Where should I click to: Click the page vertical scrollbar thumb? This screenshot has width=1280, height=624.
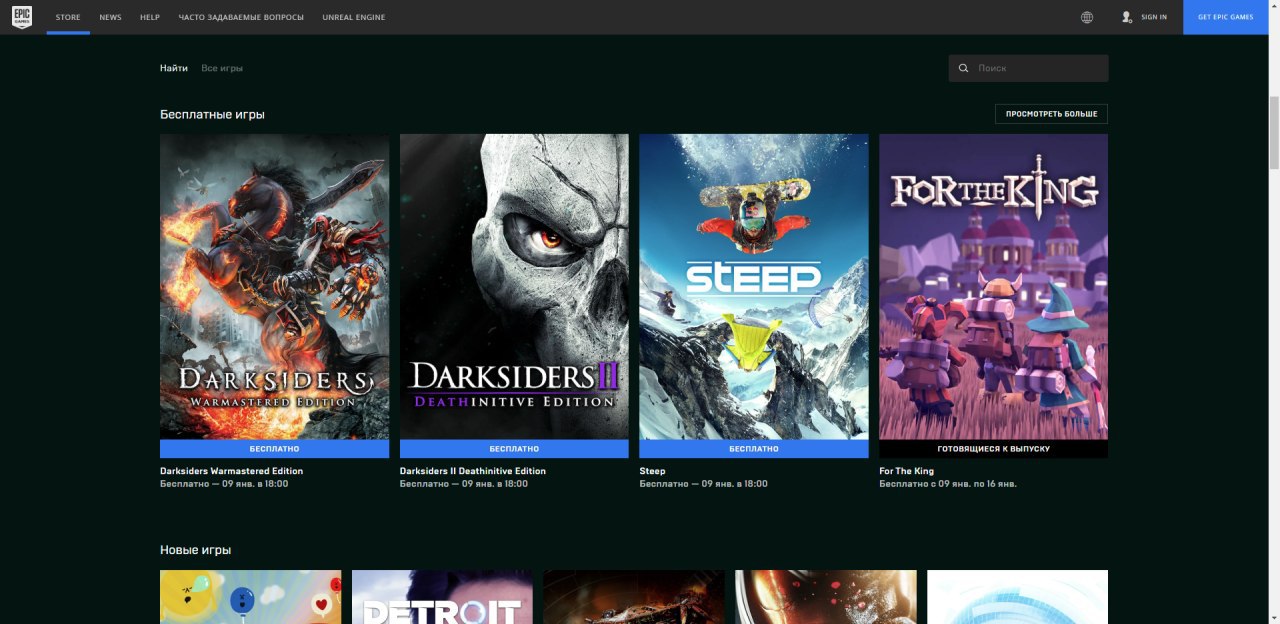[1274, 132]
